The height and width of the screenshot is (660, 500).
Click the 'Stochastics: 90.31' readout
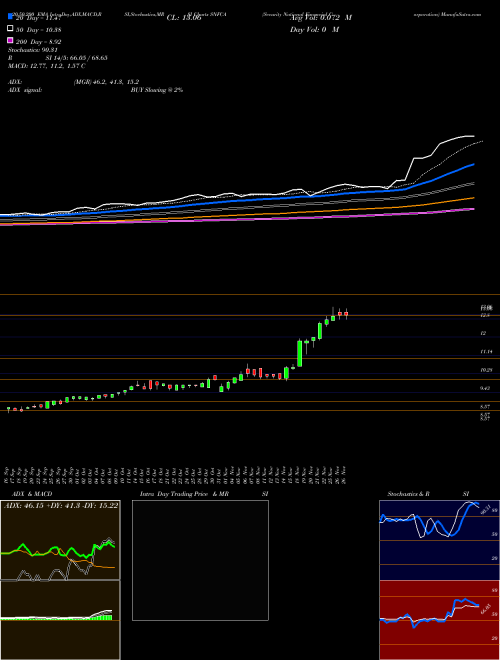pyautogui.click(x=33, y=50)
